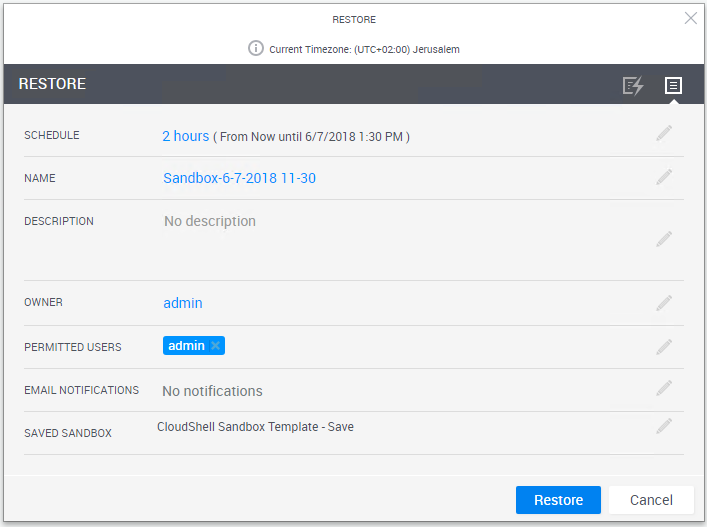
Task: Click the Permitted Users edit pencil
Action: click(x=664, y=347)
